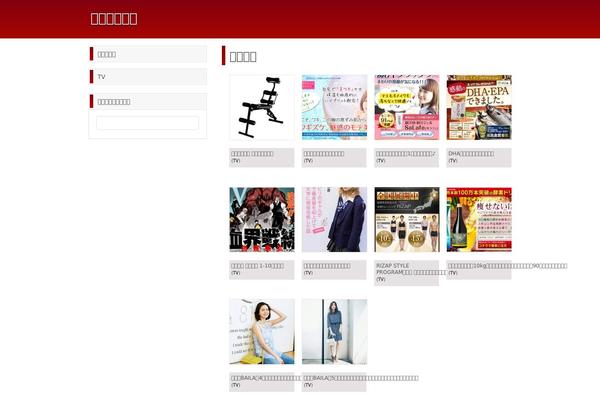Click the (TV) tag under school uniform caption
The image size is (600, 400).
308,273
